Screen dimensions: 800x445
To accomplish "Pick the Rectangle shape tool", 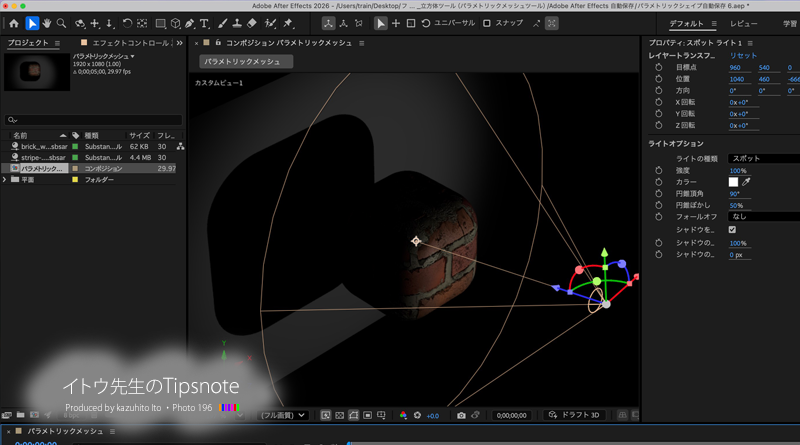I will pyautogui.click(x=160, y=22).
